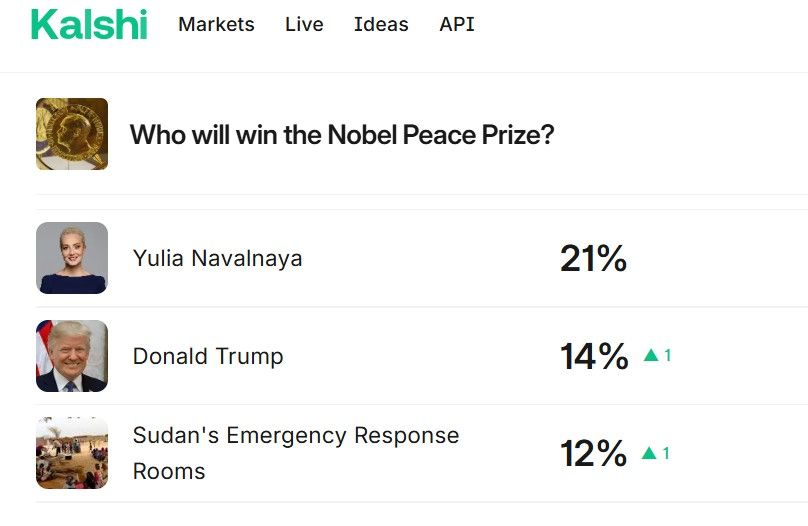Open the API link
The width and height of the screenshot is (808, 526).
(457, 25)
